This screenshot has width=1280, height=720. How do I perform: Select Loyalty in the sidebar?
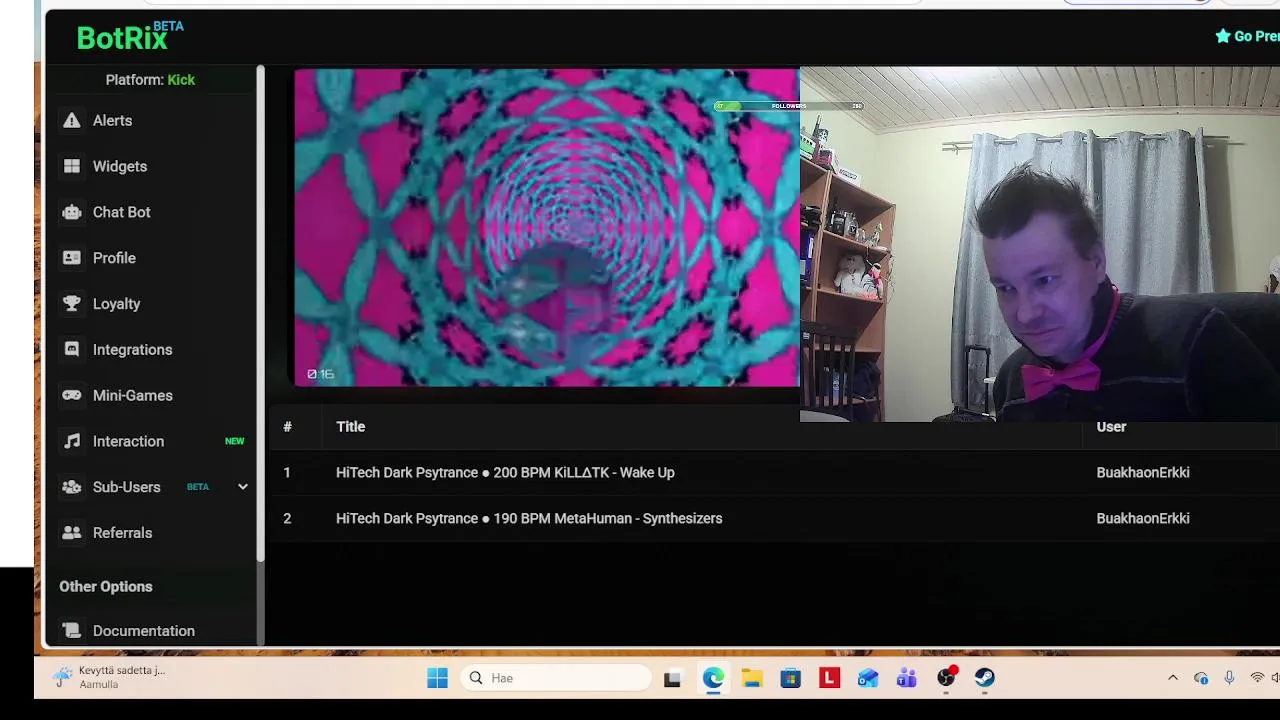pos(116,304)
